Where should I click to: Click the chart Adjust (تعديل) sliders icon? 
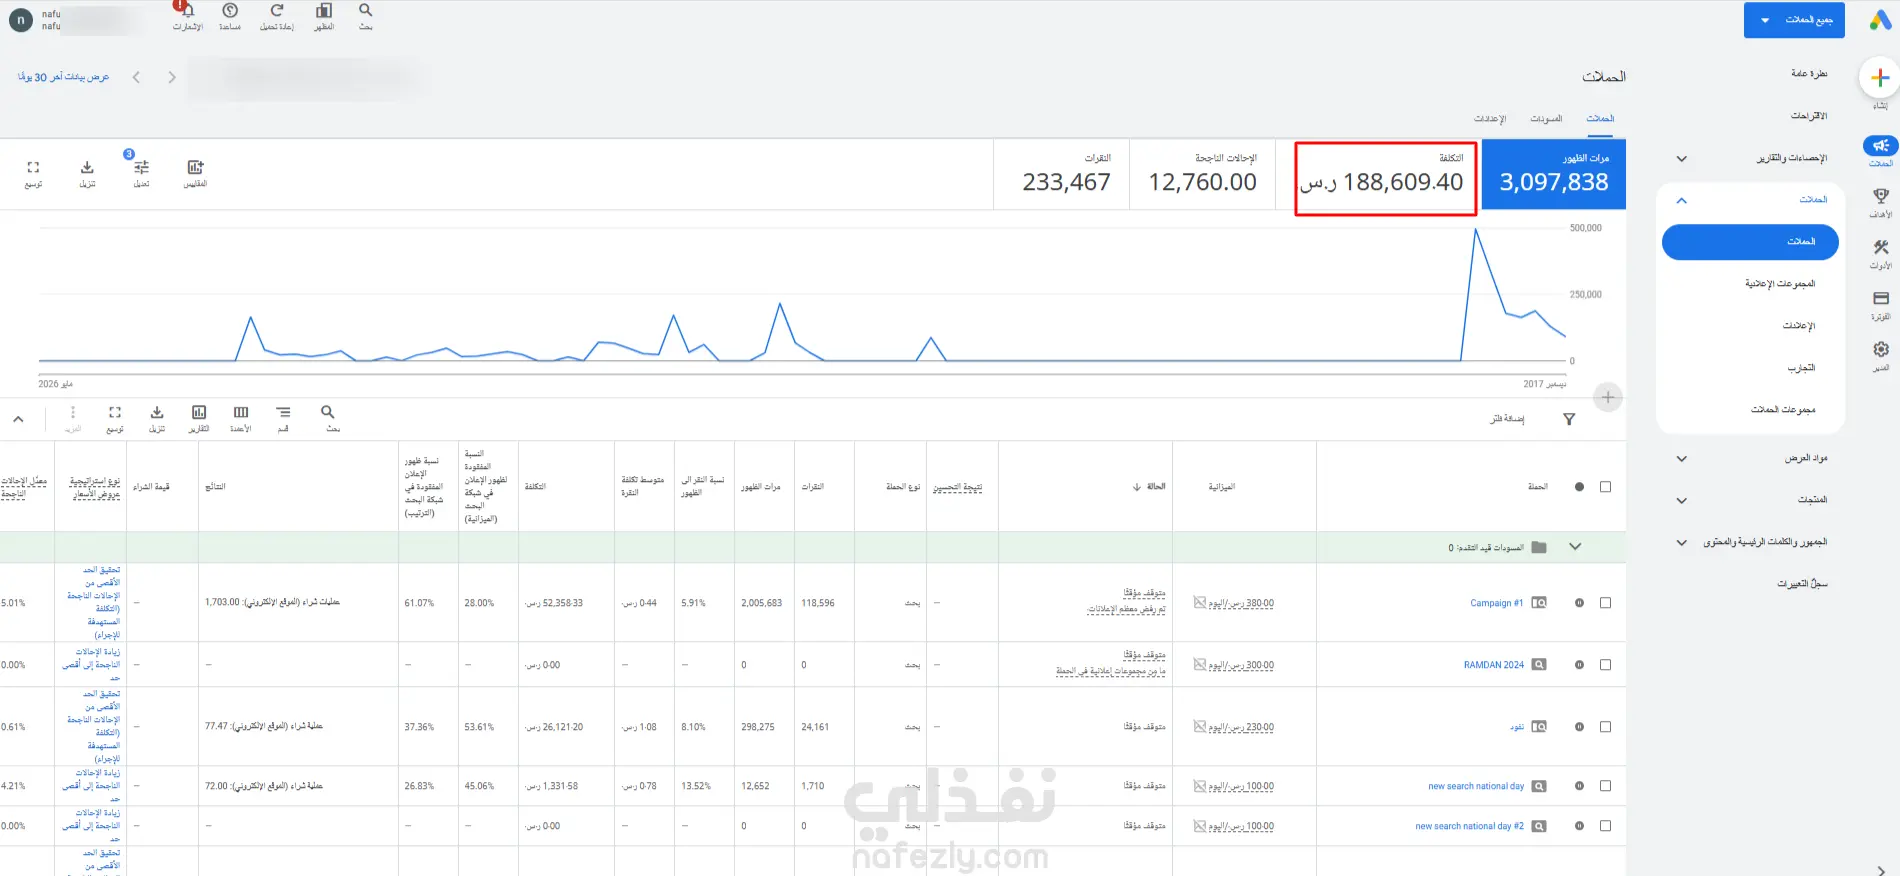pyautogui.click(x=141, y=167)
